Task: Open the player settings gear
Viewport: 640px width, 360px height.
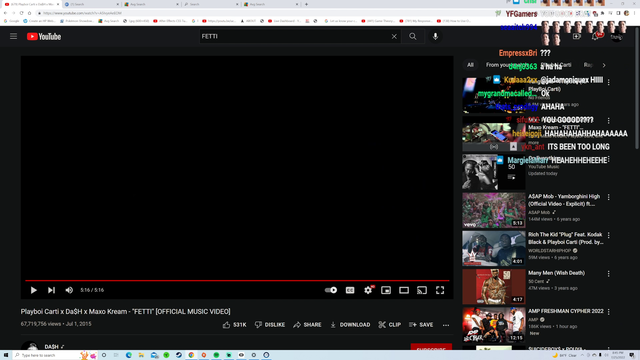Action: click(x=368, y=290)
